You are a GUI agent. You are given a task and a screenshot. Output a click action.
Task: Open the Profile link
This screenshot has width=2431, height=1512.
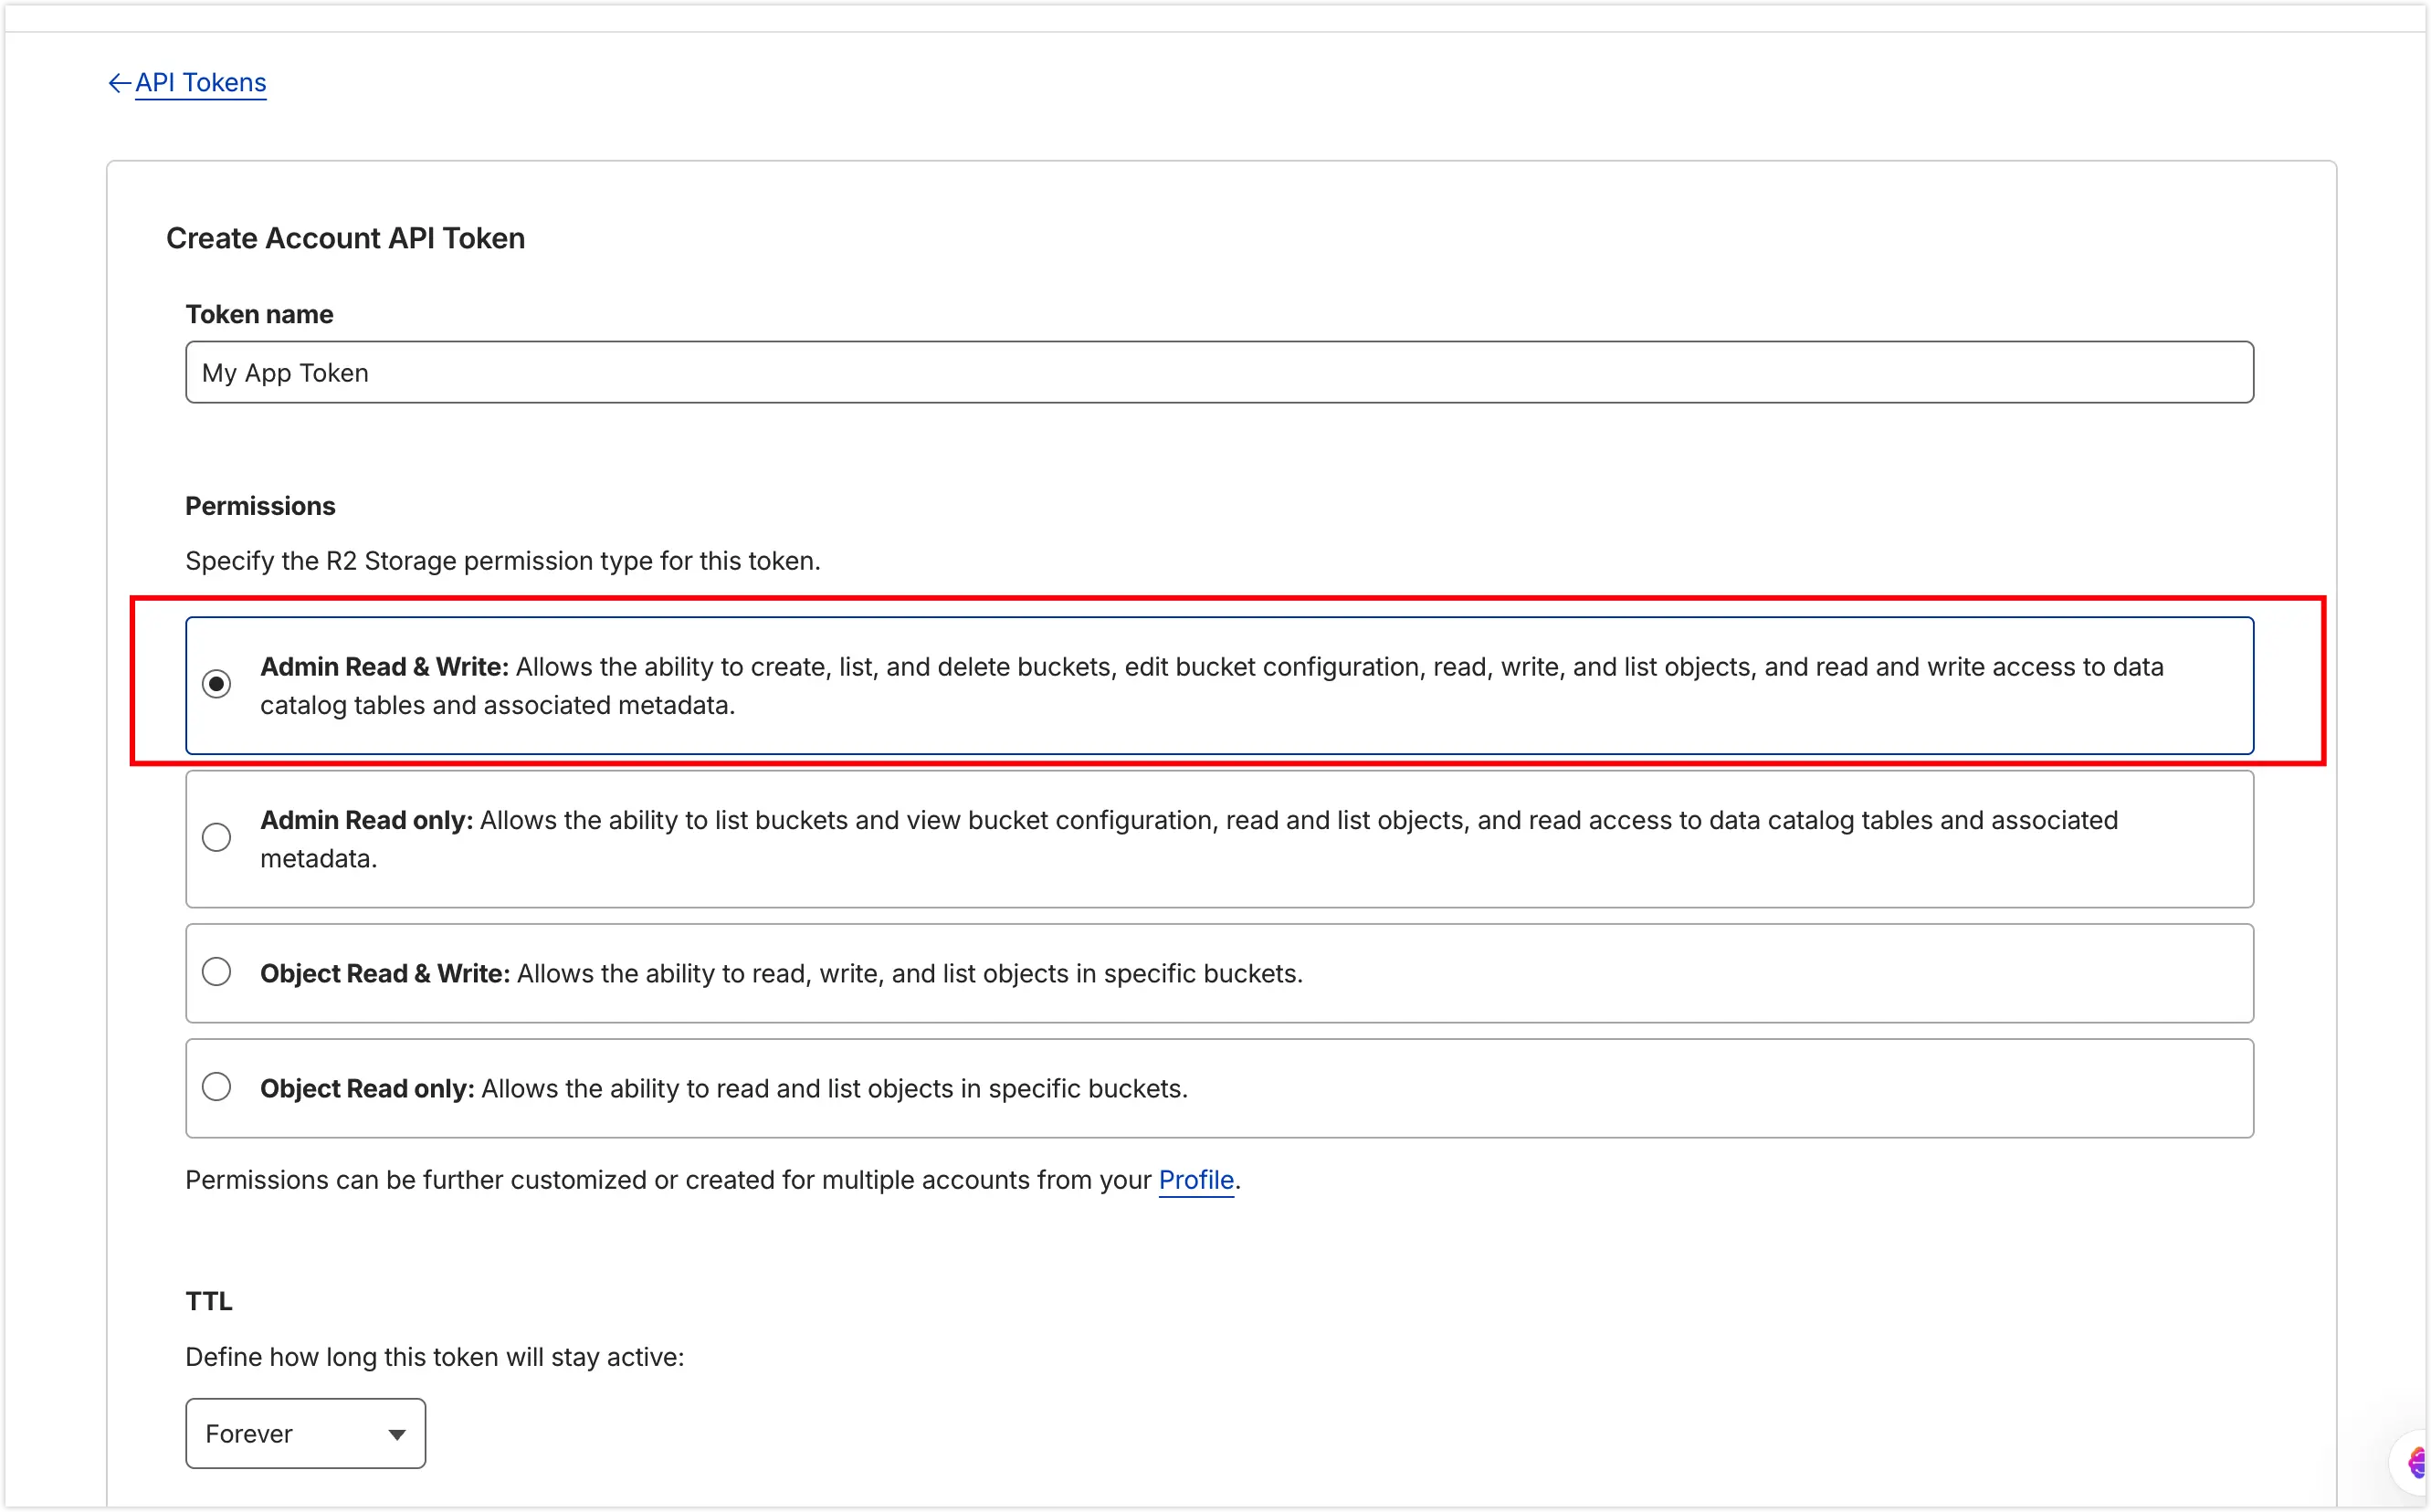point(1196,1180)
